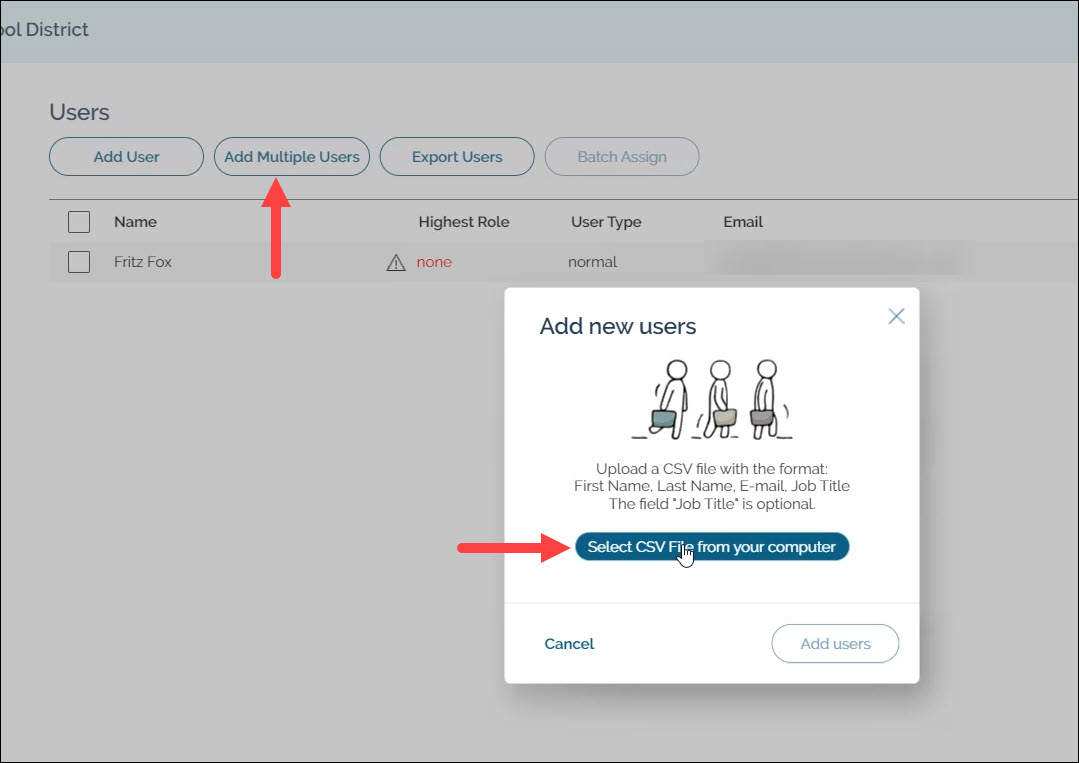Choose Select CSV File from your computer

click(711, 547)
